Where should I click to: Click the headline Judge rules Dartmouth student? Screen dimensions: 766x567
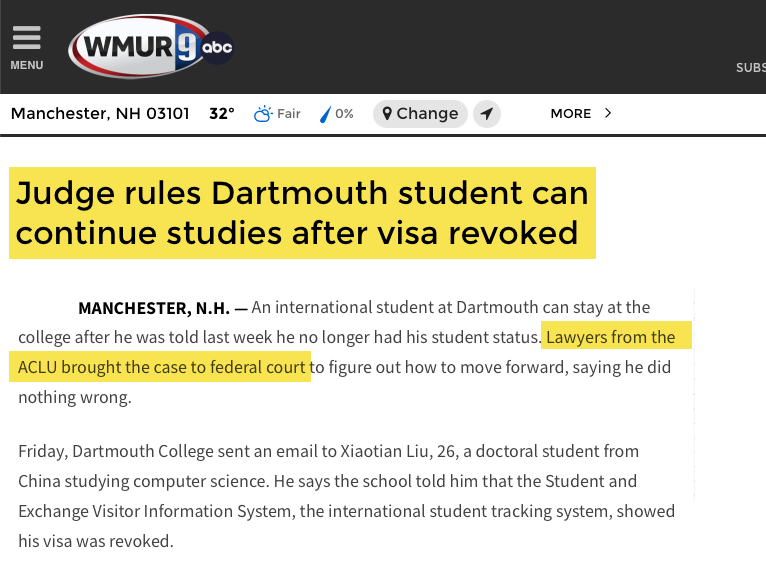(x=302, y=212)
